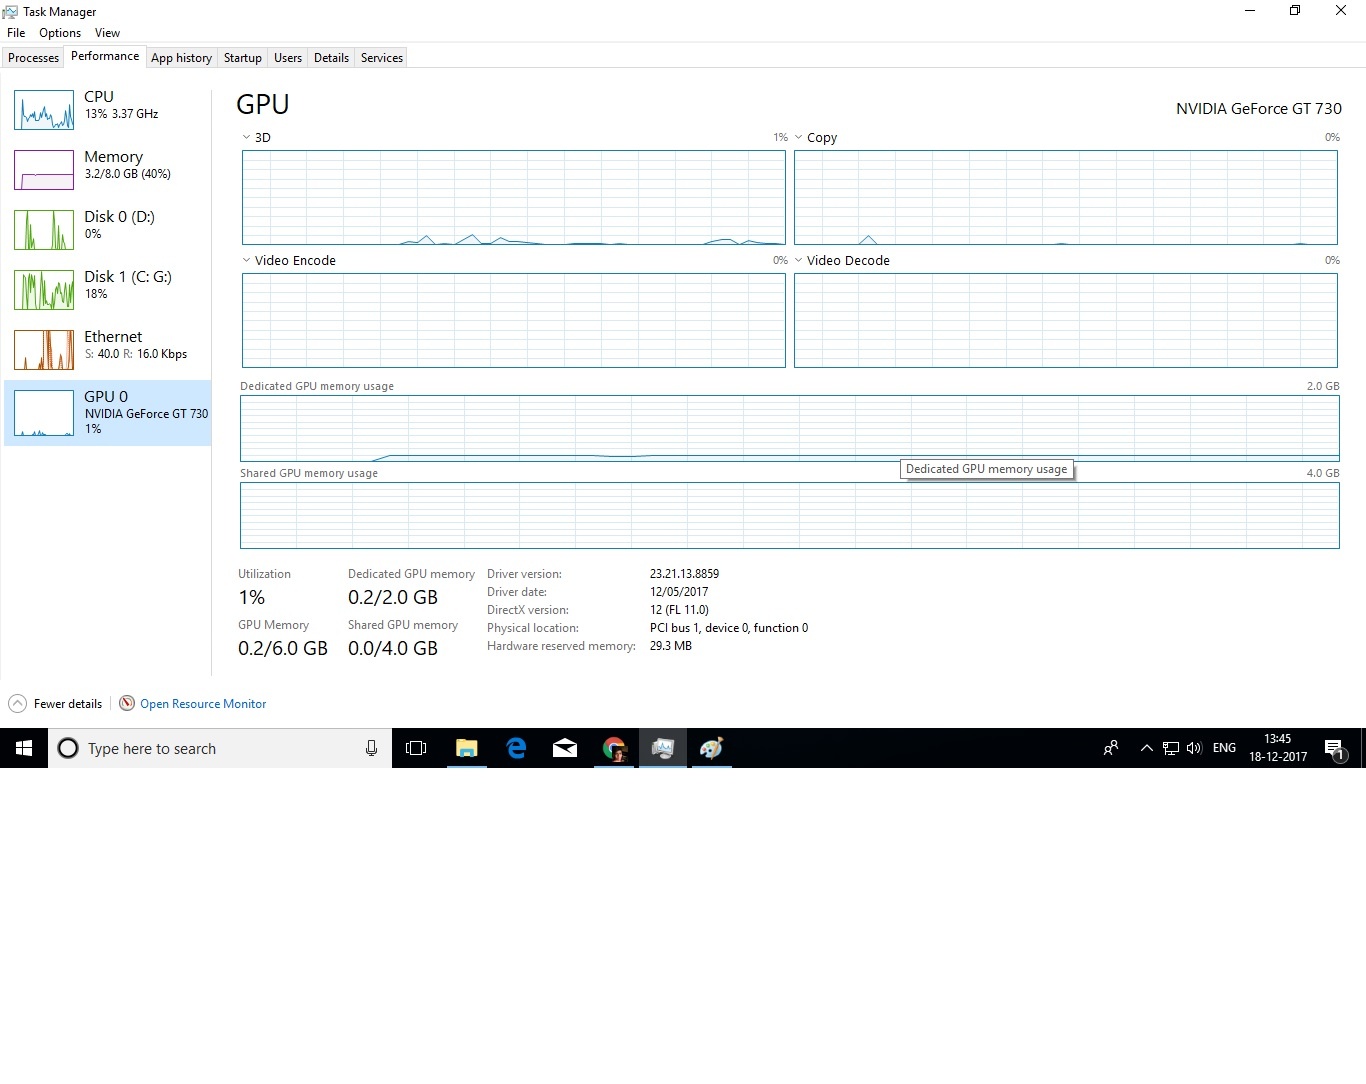Open the Ethernet activity graph icon
Viewport: 1366px width, 1084px height.
pos(44,350)
